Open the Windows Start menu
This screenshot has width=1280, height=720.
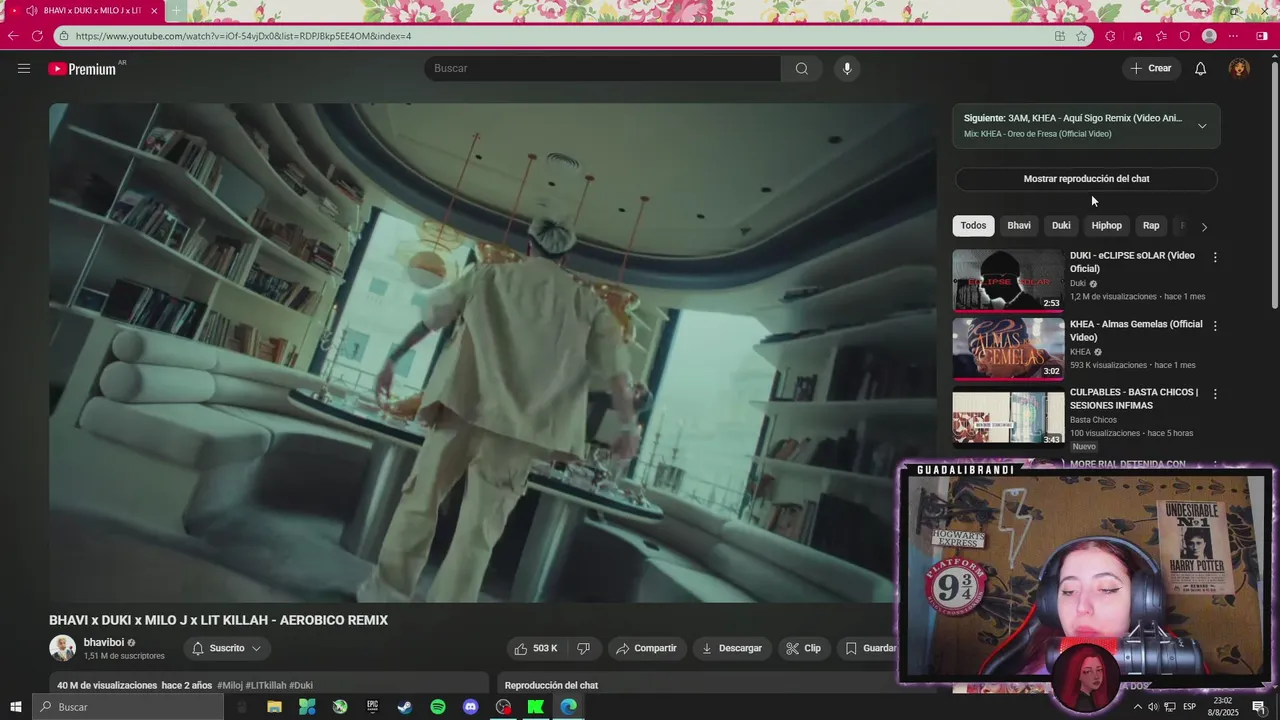point(15,707)
